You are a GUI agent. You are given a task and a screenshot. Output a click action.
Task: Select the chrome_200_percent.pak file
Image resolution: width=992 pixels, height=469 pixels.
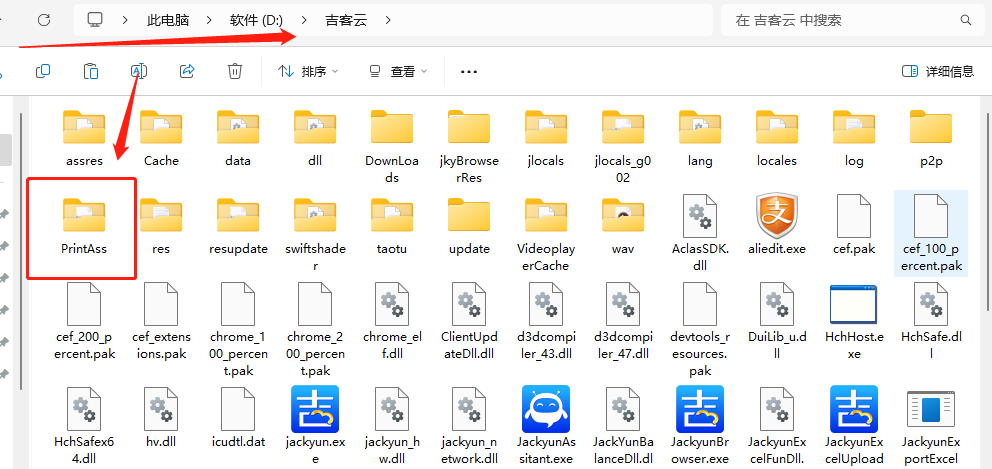click(x=315, y=330)
